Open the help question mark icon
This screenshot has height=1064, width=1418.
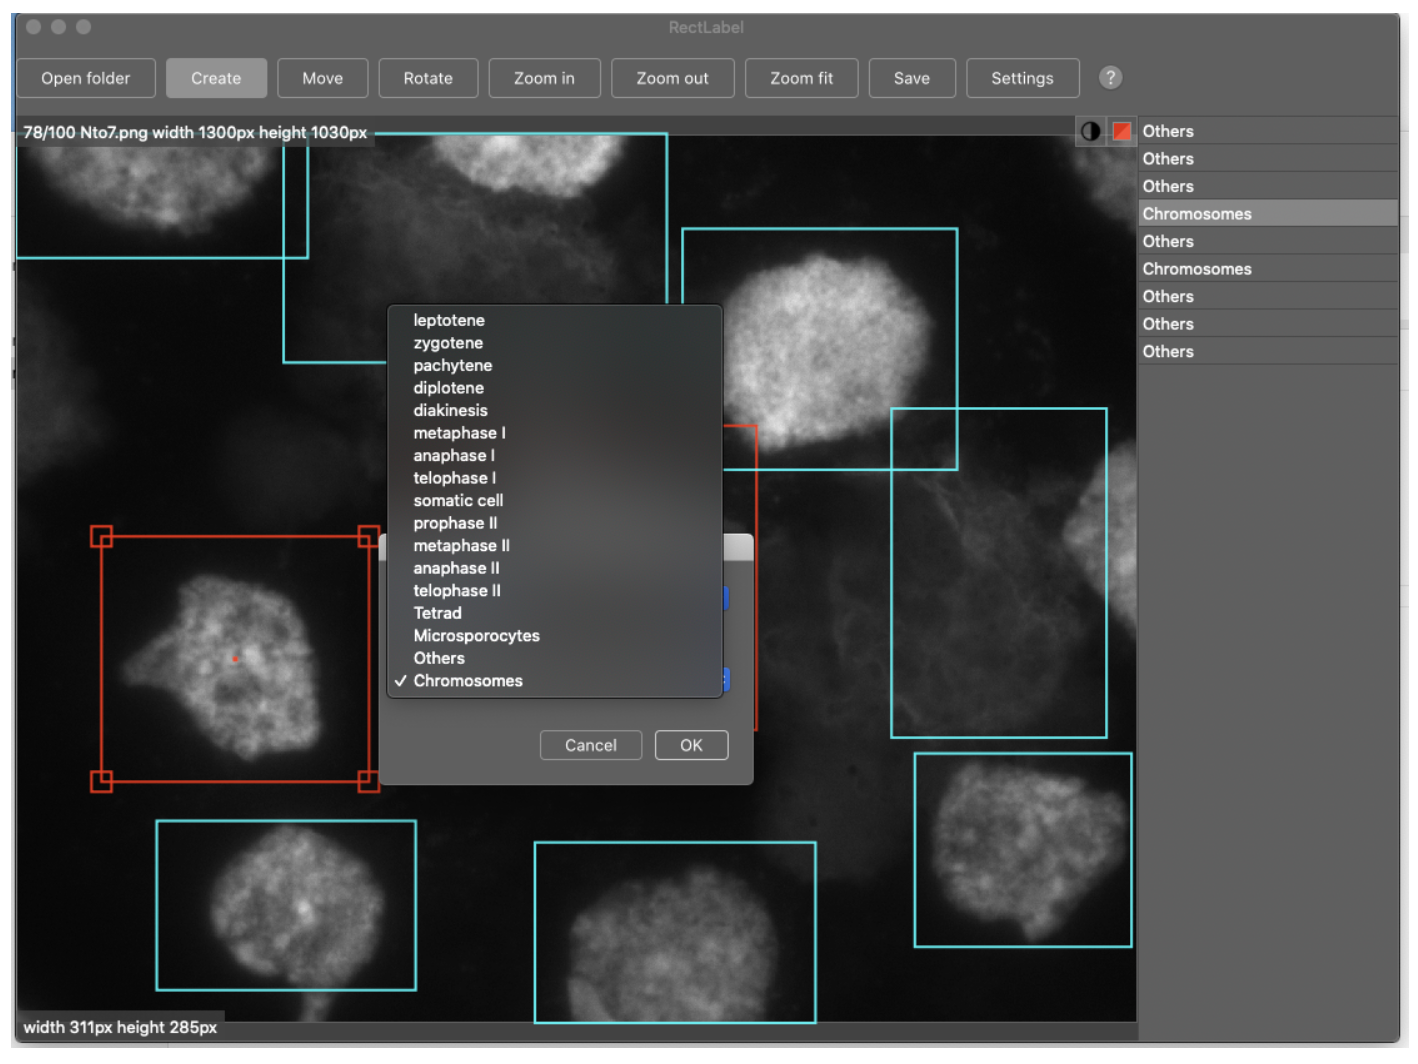[x=1110, y=78]
